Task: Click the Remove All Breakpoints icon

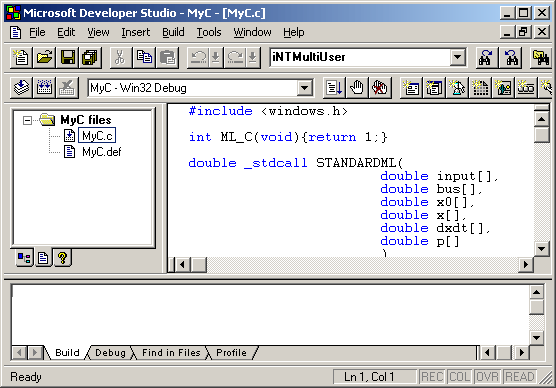Action: pyautogui.click(x=380, y=87)
